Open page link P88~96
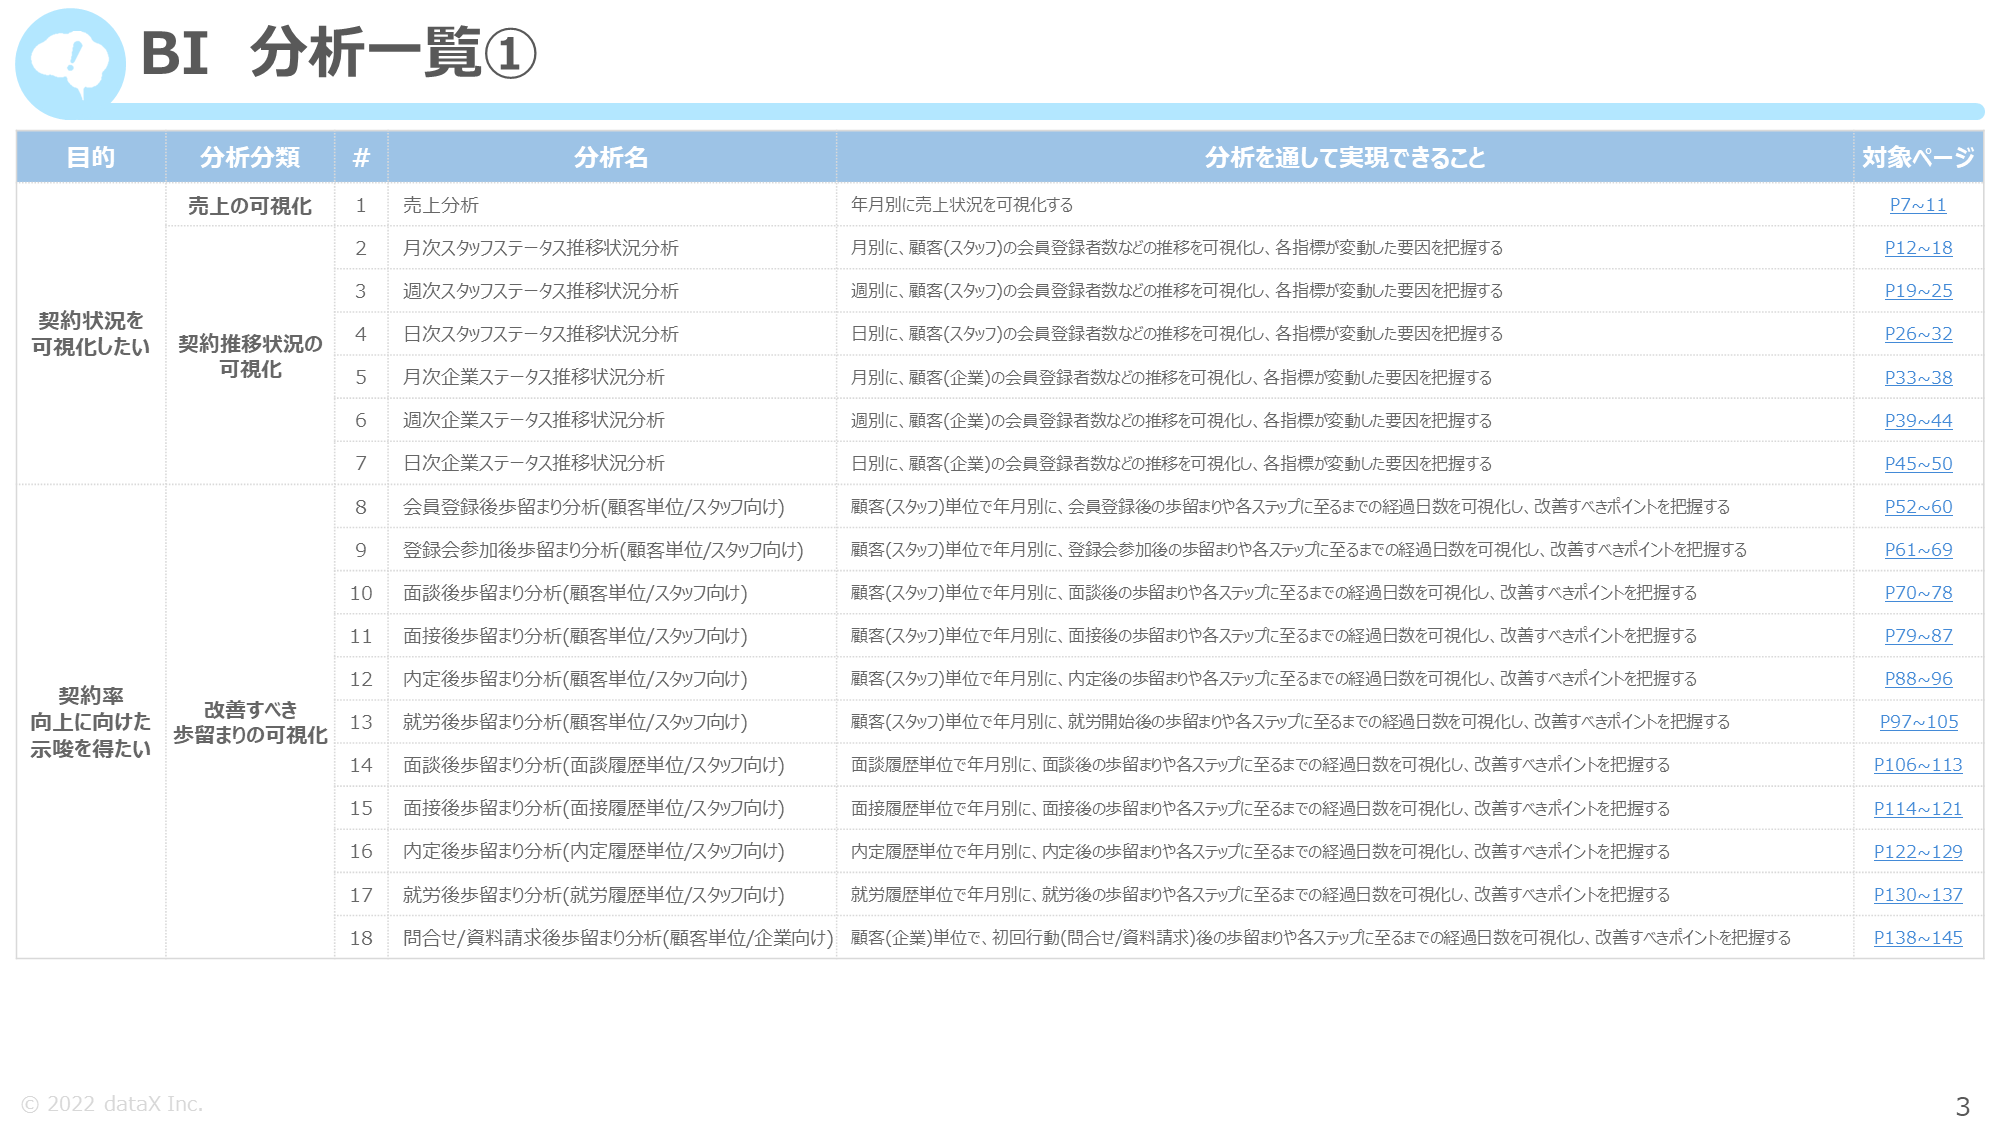The width and height of the screenshot is (2000, 1125). [1918, 679]
